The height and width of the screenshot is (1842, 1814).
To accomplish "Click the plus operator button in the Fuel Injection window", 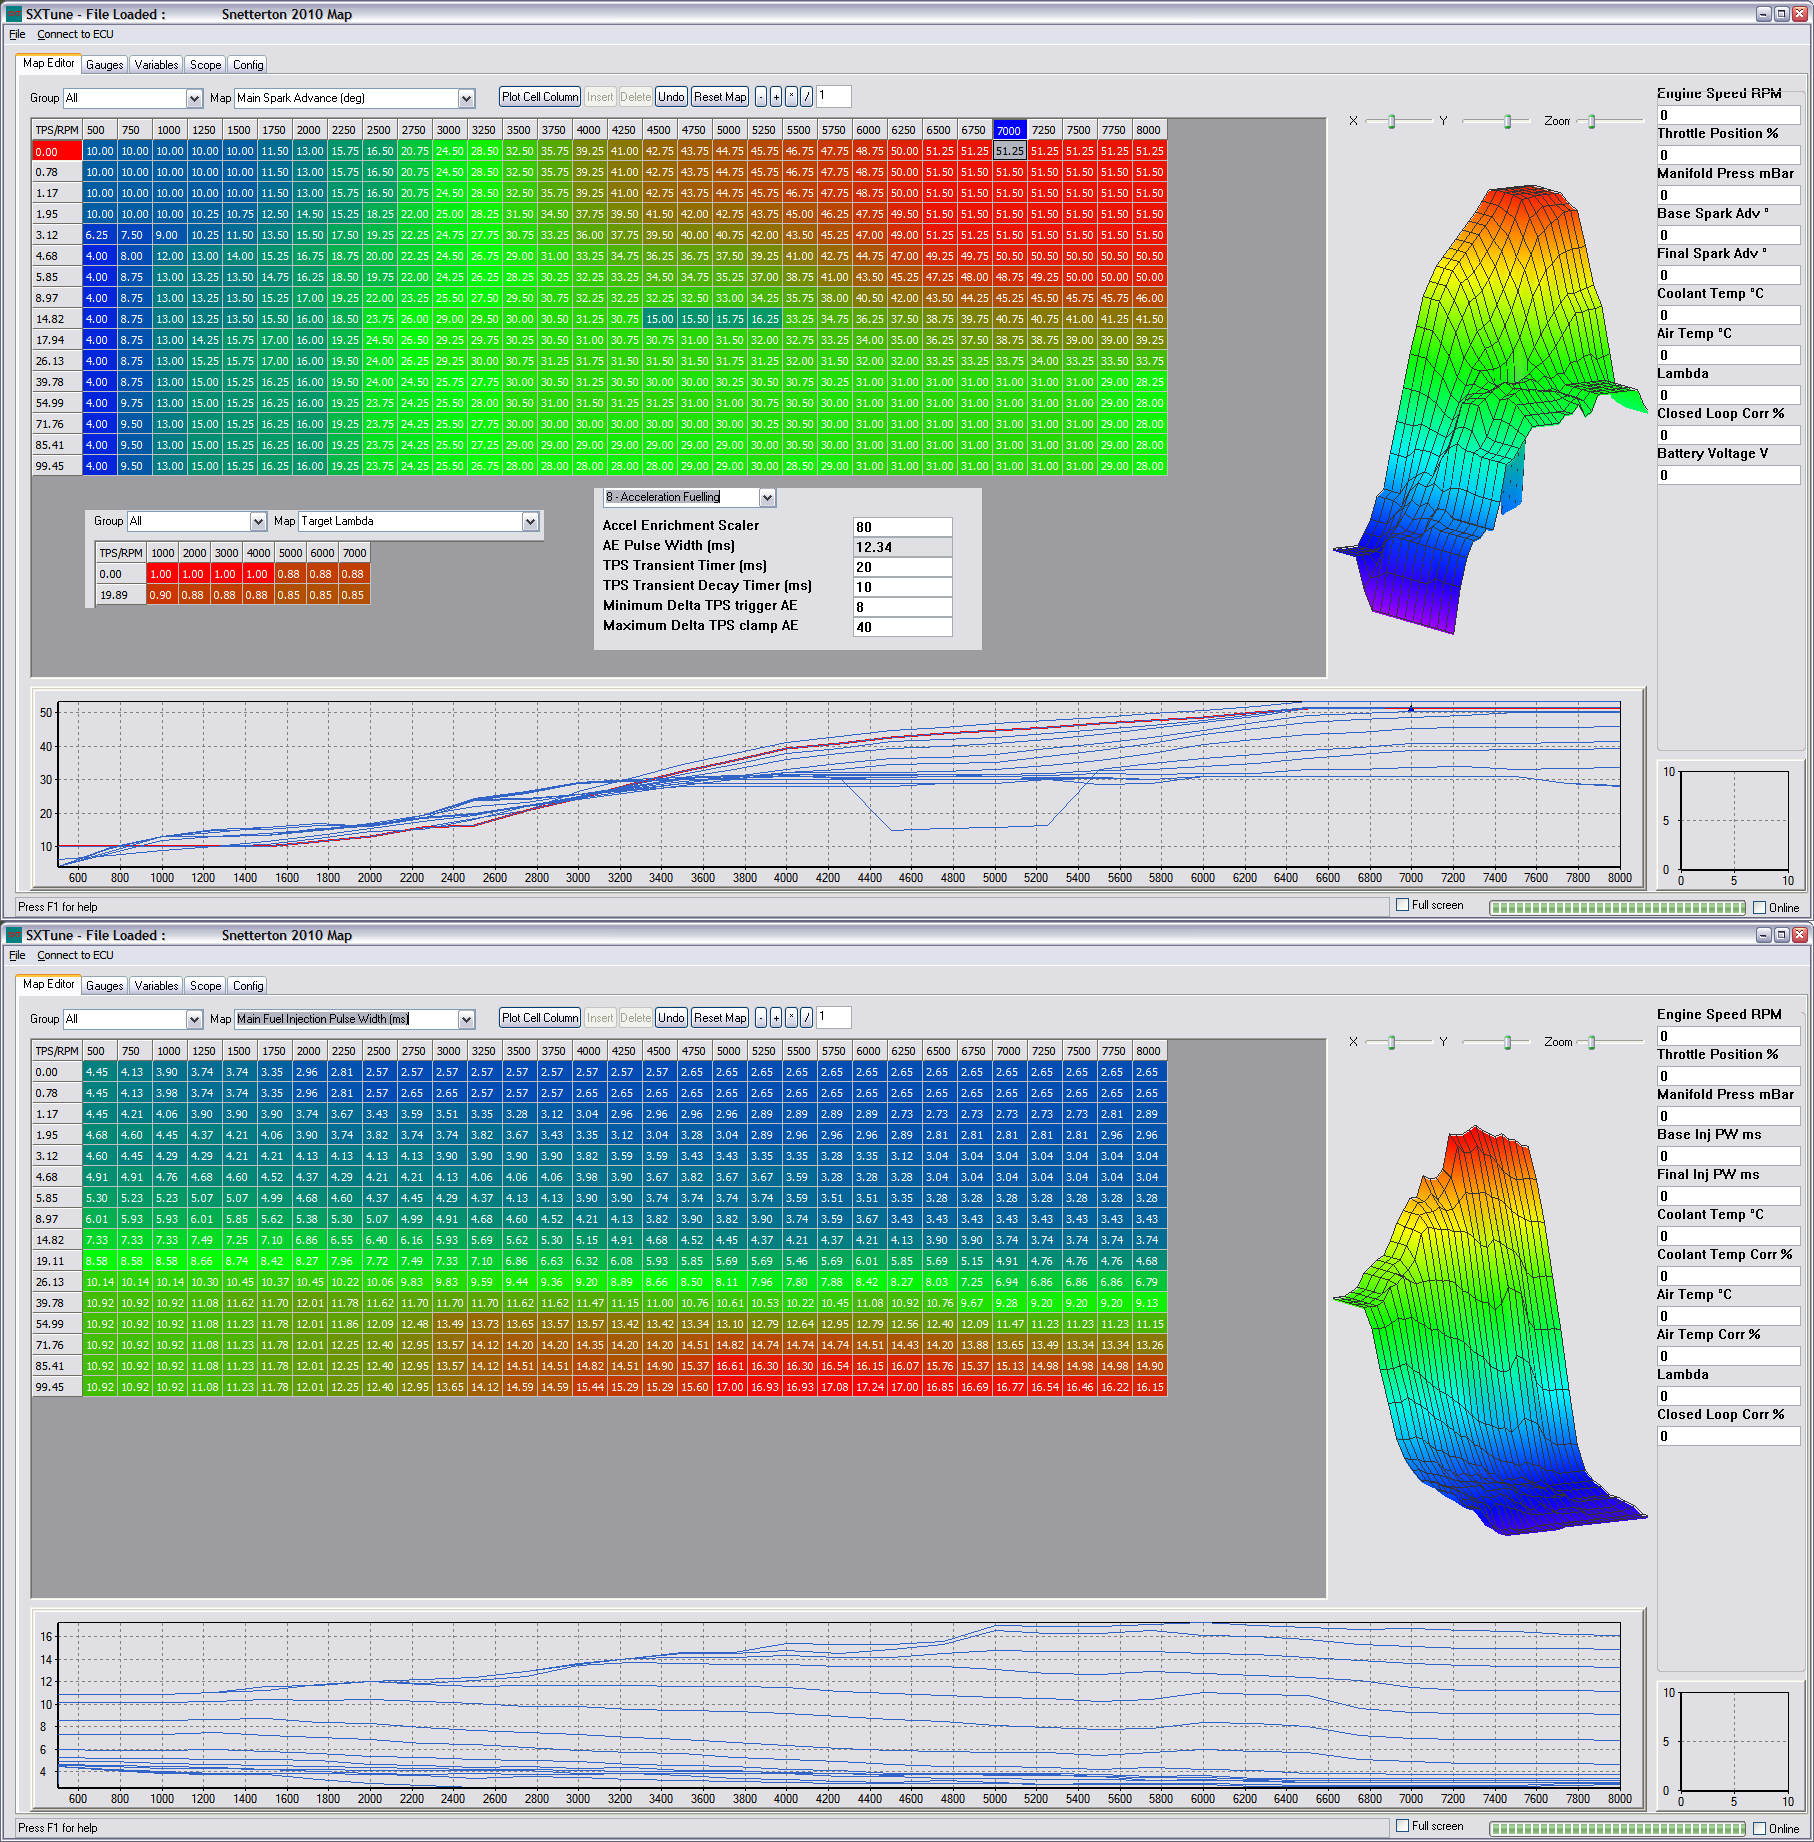I will coord(776,1018).
